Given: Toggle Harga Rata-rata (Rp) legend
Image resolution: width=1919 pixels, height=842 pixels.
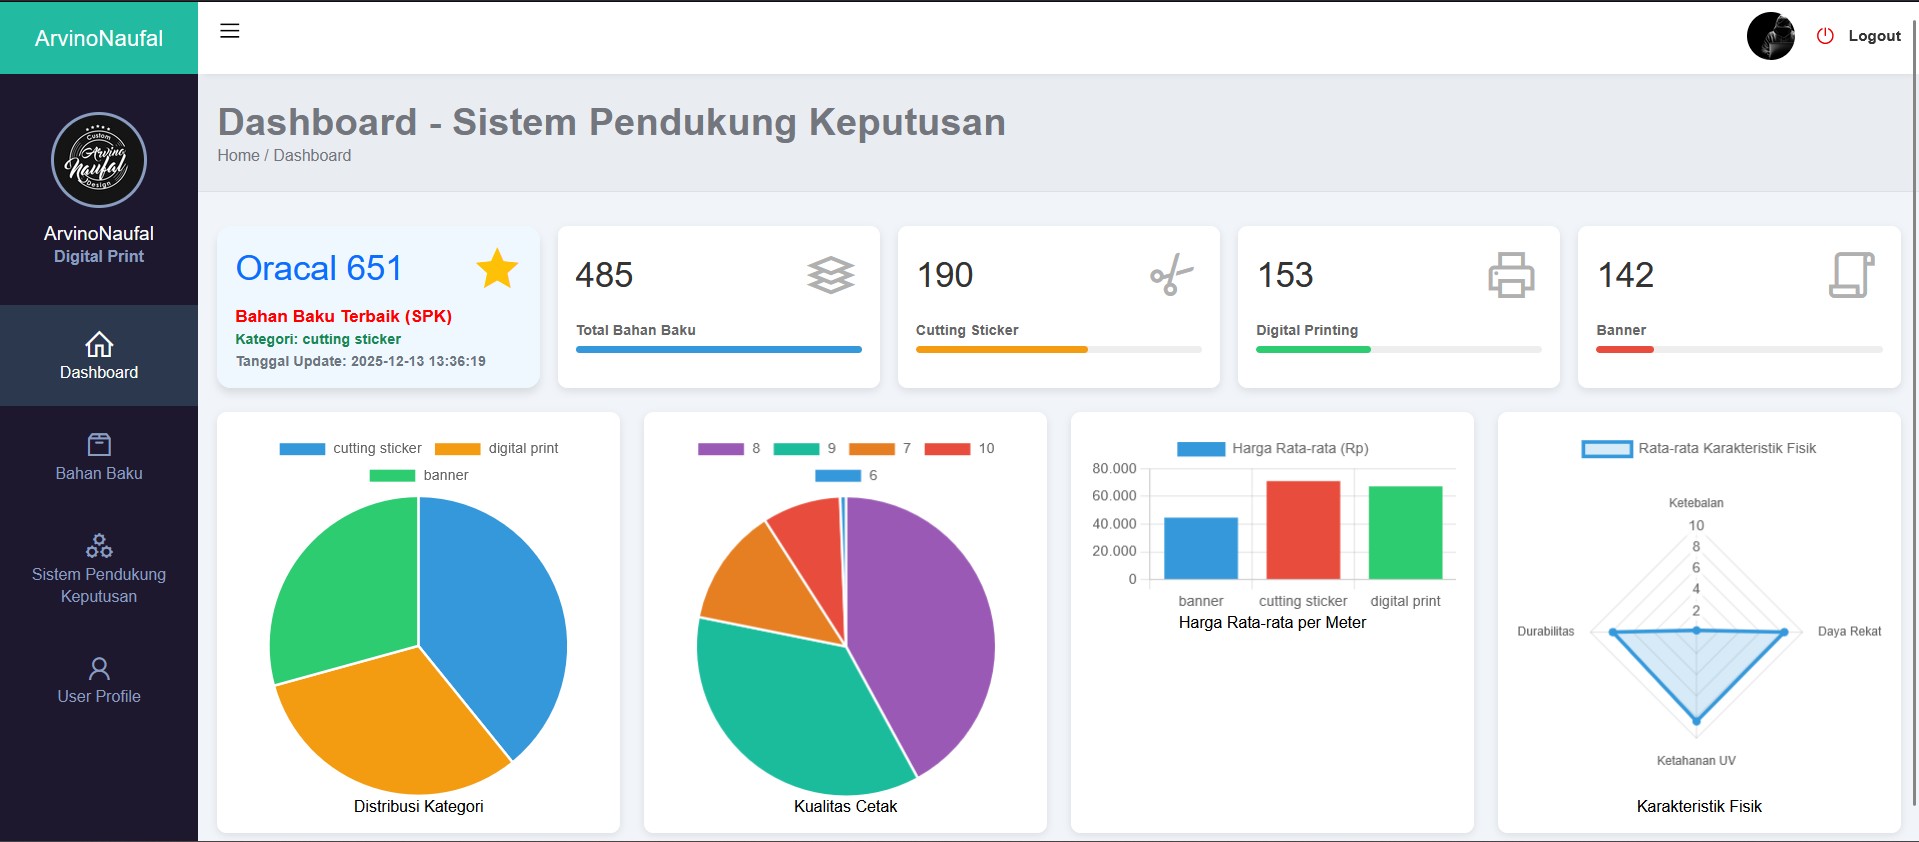Looking at the screenshot, I should pos(1272,448).
